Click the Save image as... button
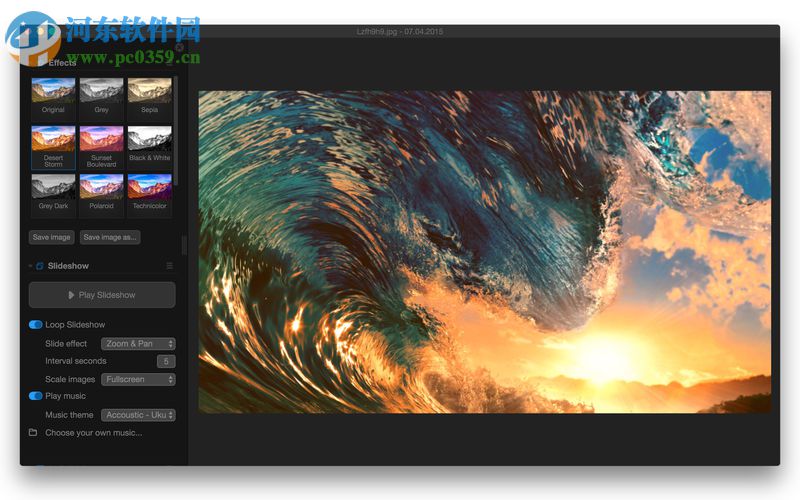Screen dimensions: 800x500 110,237
